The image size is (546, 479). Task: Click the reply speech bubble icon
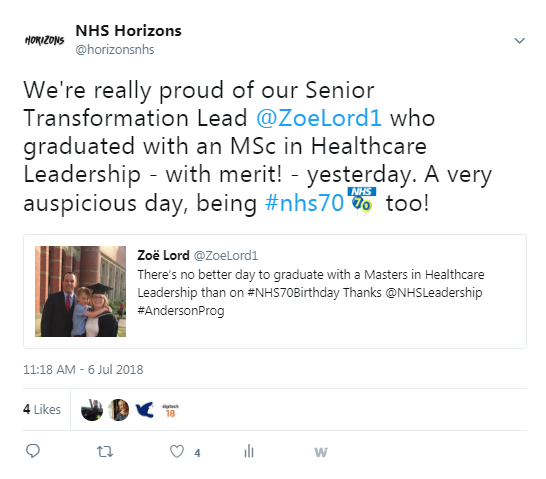tap(33, 451)
